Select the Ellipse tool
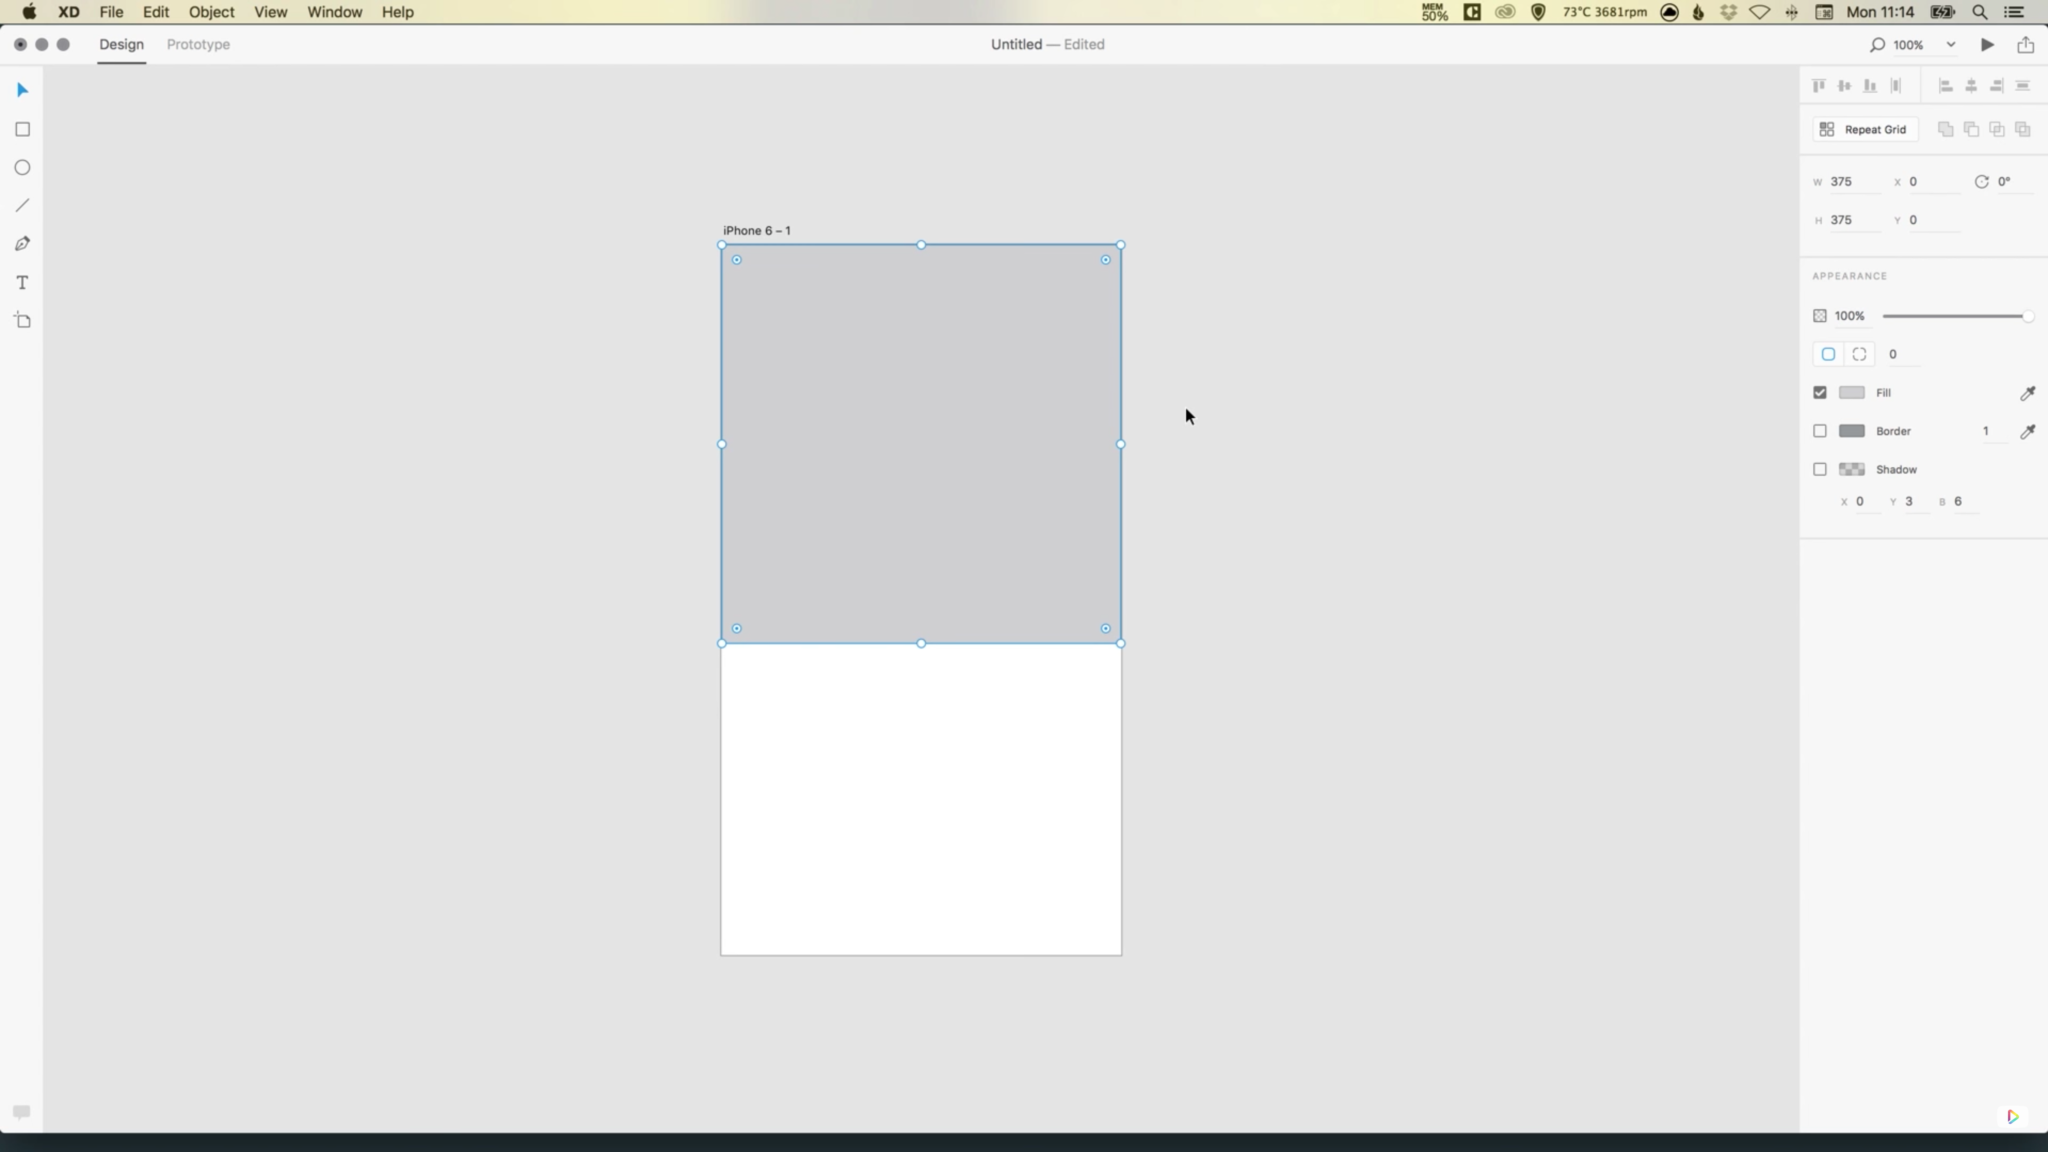Viewport: 2048px width, 1152px height. 22,167
